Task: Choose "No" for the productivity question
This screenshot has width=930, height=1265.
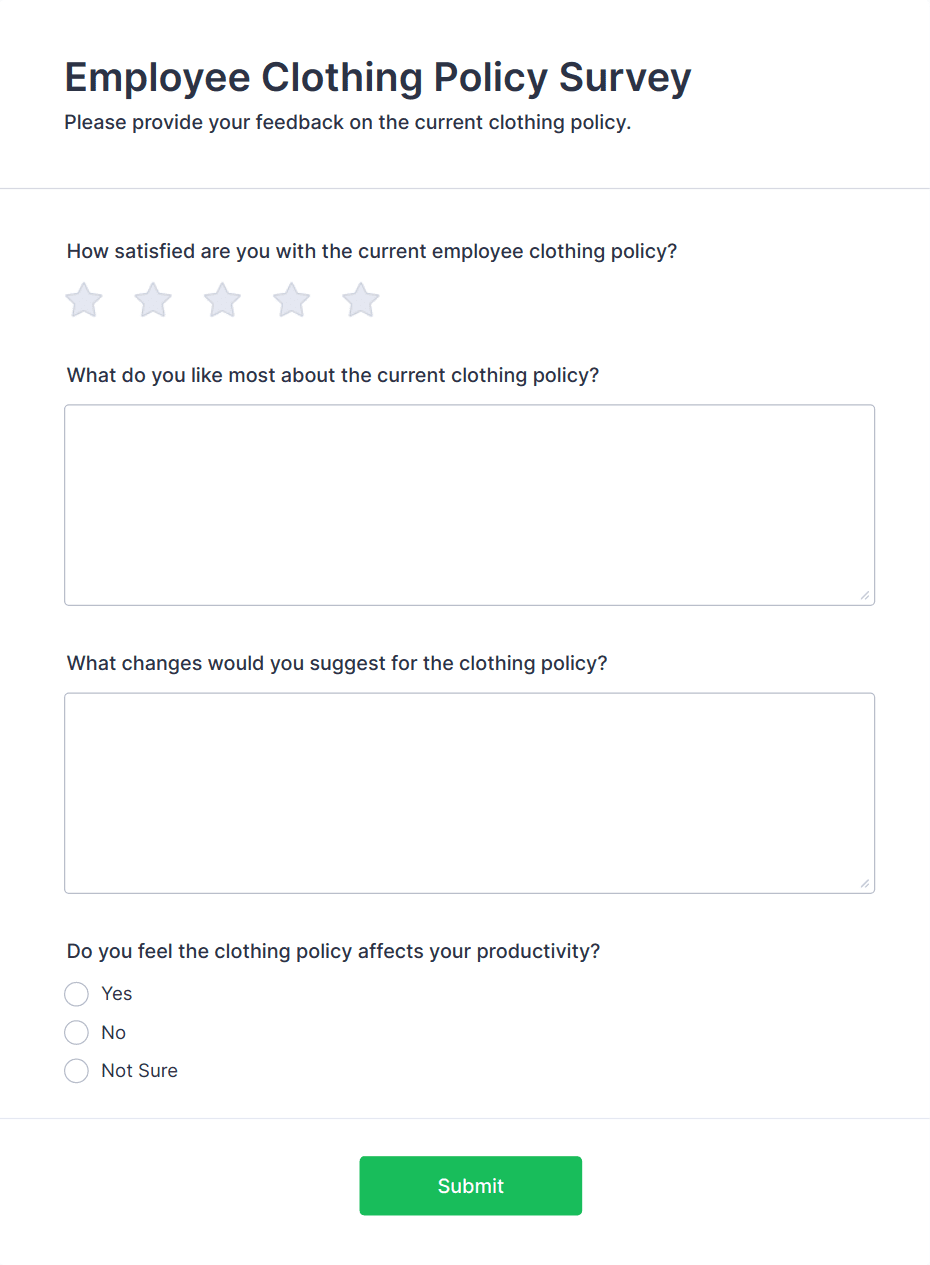Action: [x=76, y=1032]
